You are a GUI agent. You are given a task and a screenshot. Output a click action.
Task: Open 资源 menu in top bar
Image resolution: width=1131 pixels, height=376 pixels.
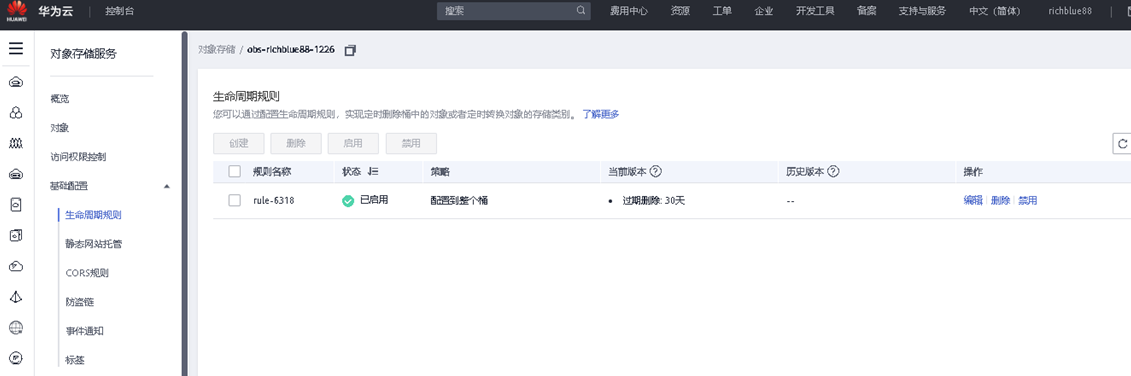click(x=679, y=11)
